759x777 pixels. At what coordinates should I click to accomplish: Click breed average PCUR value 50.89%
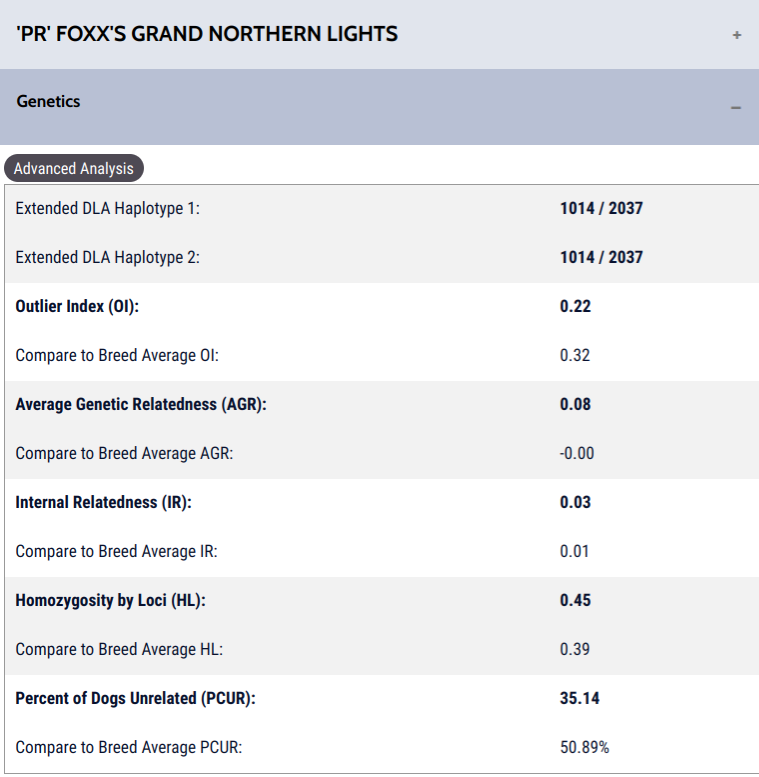coord(585,747)
